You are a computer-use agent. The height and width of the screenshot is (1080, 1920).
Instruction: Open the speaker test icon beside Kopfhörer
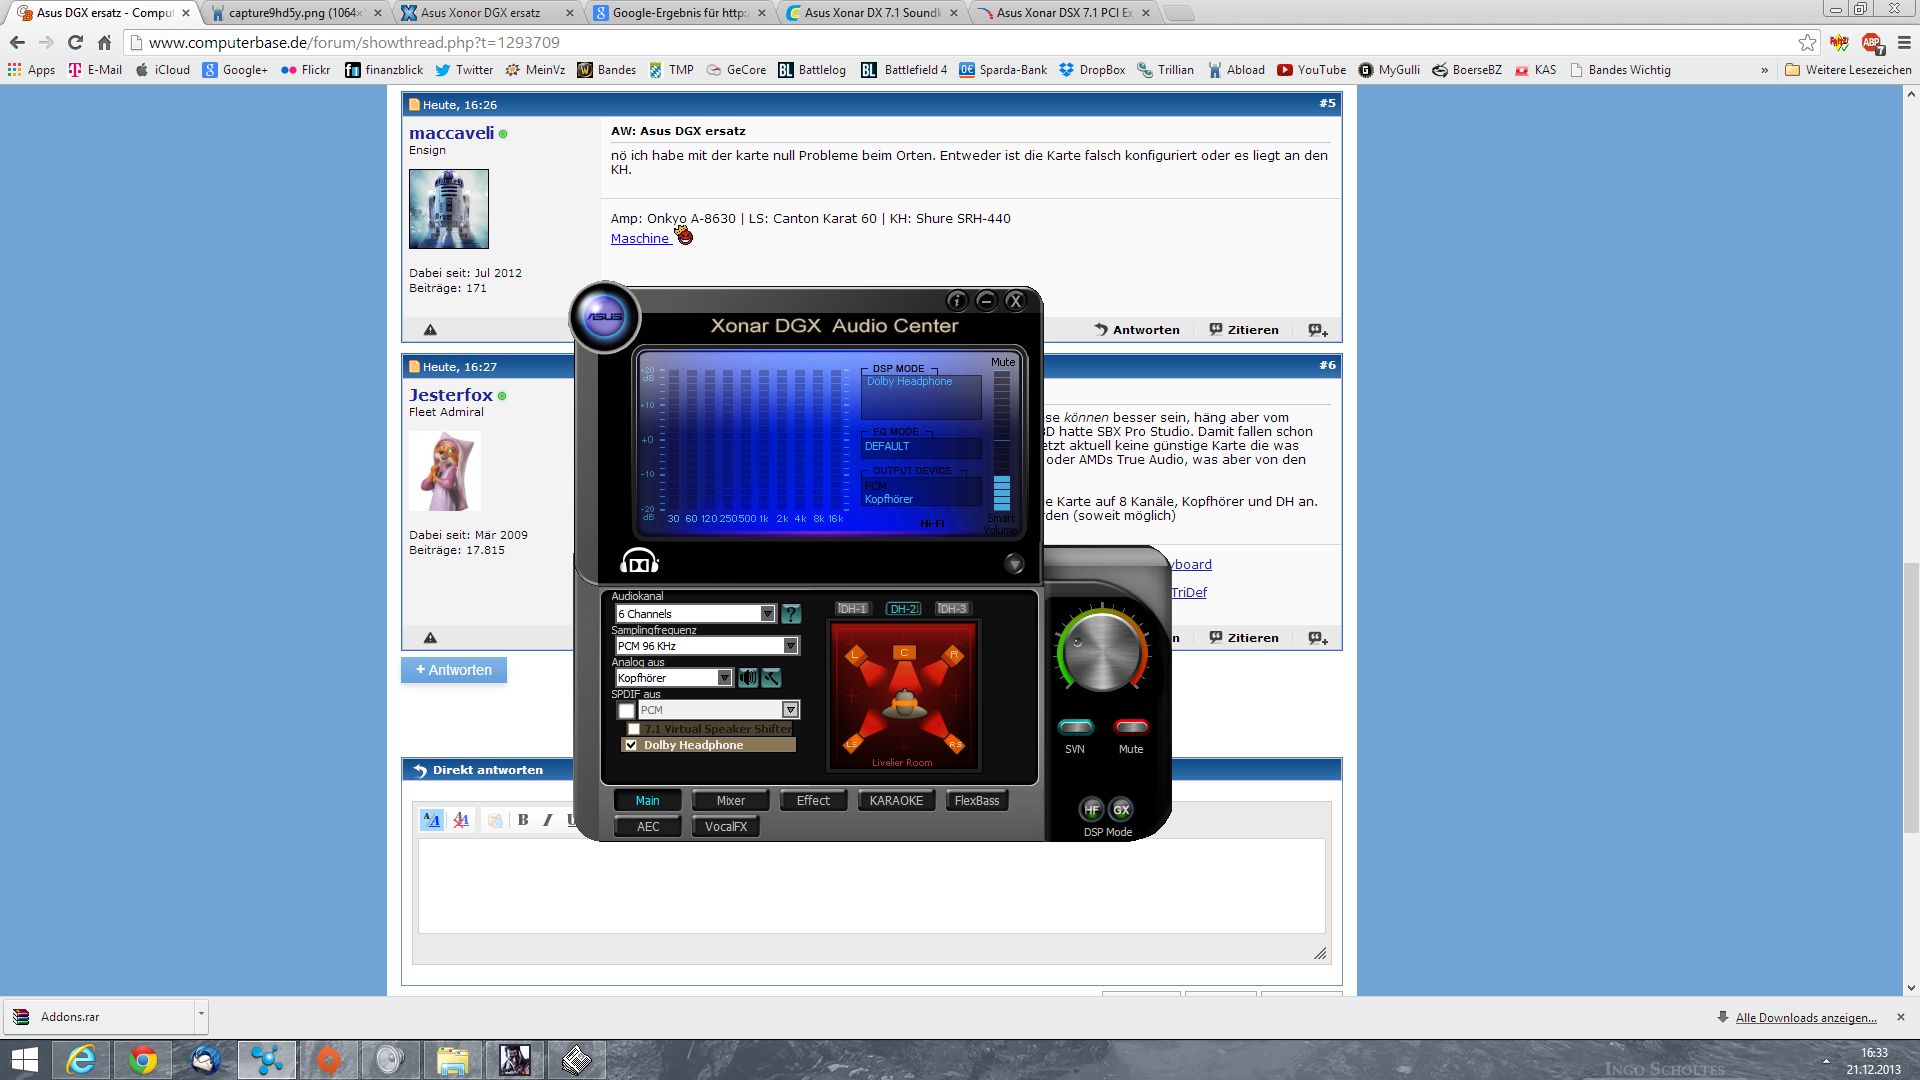(x=748, y=678)
